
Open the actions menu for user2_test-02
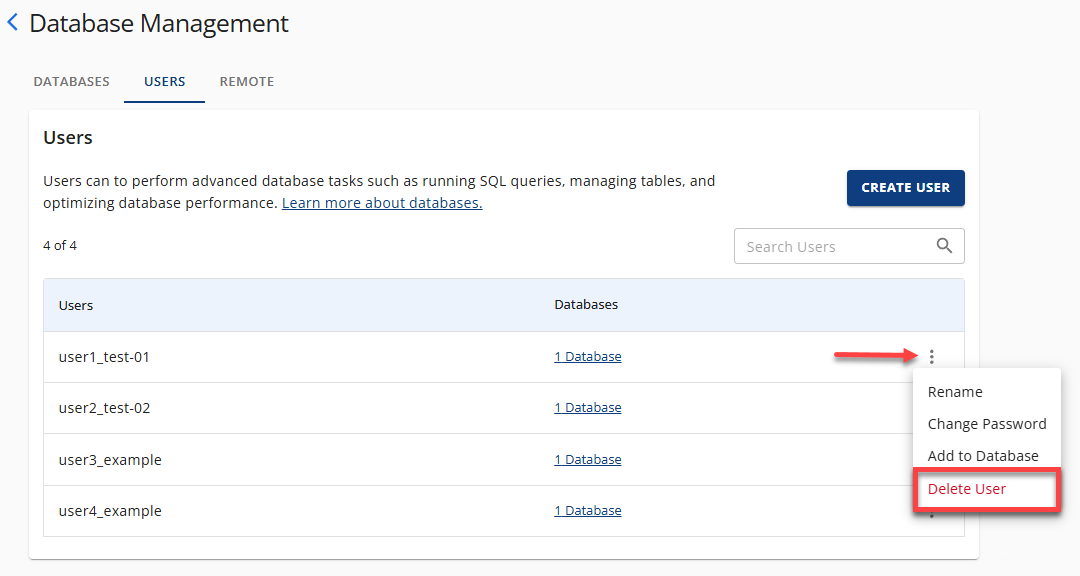point(931,408)
